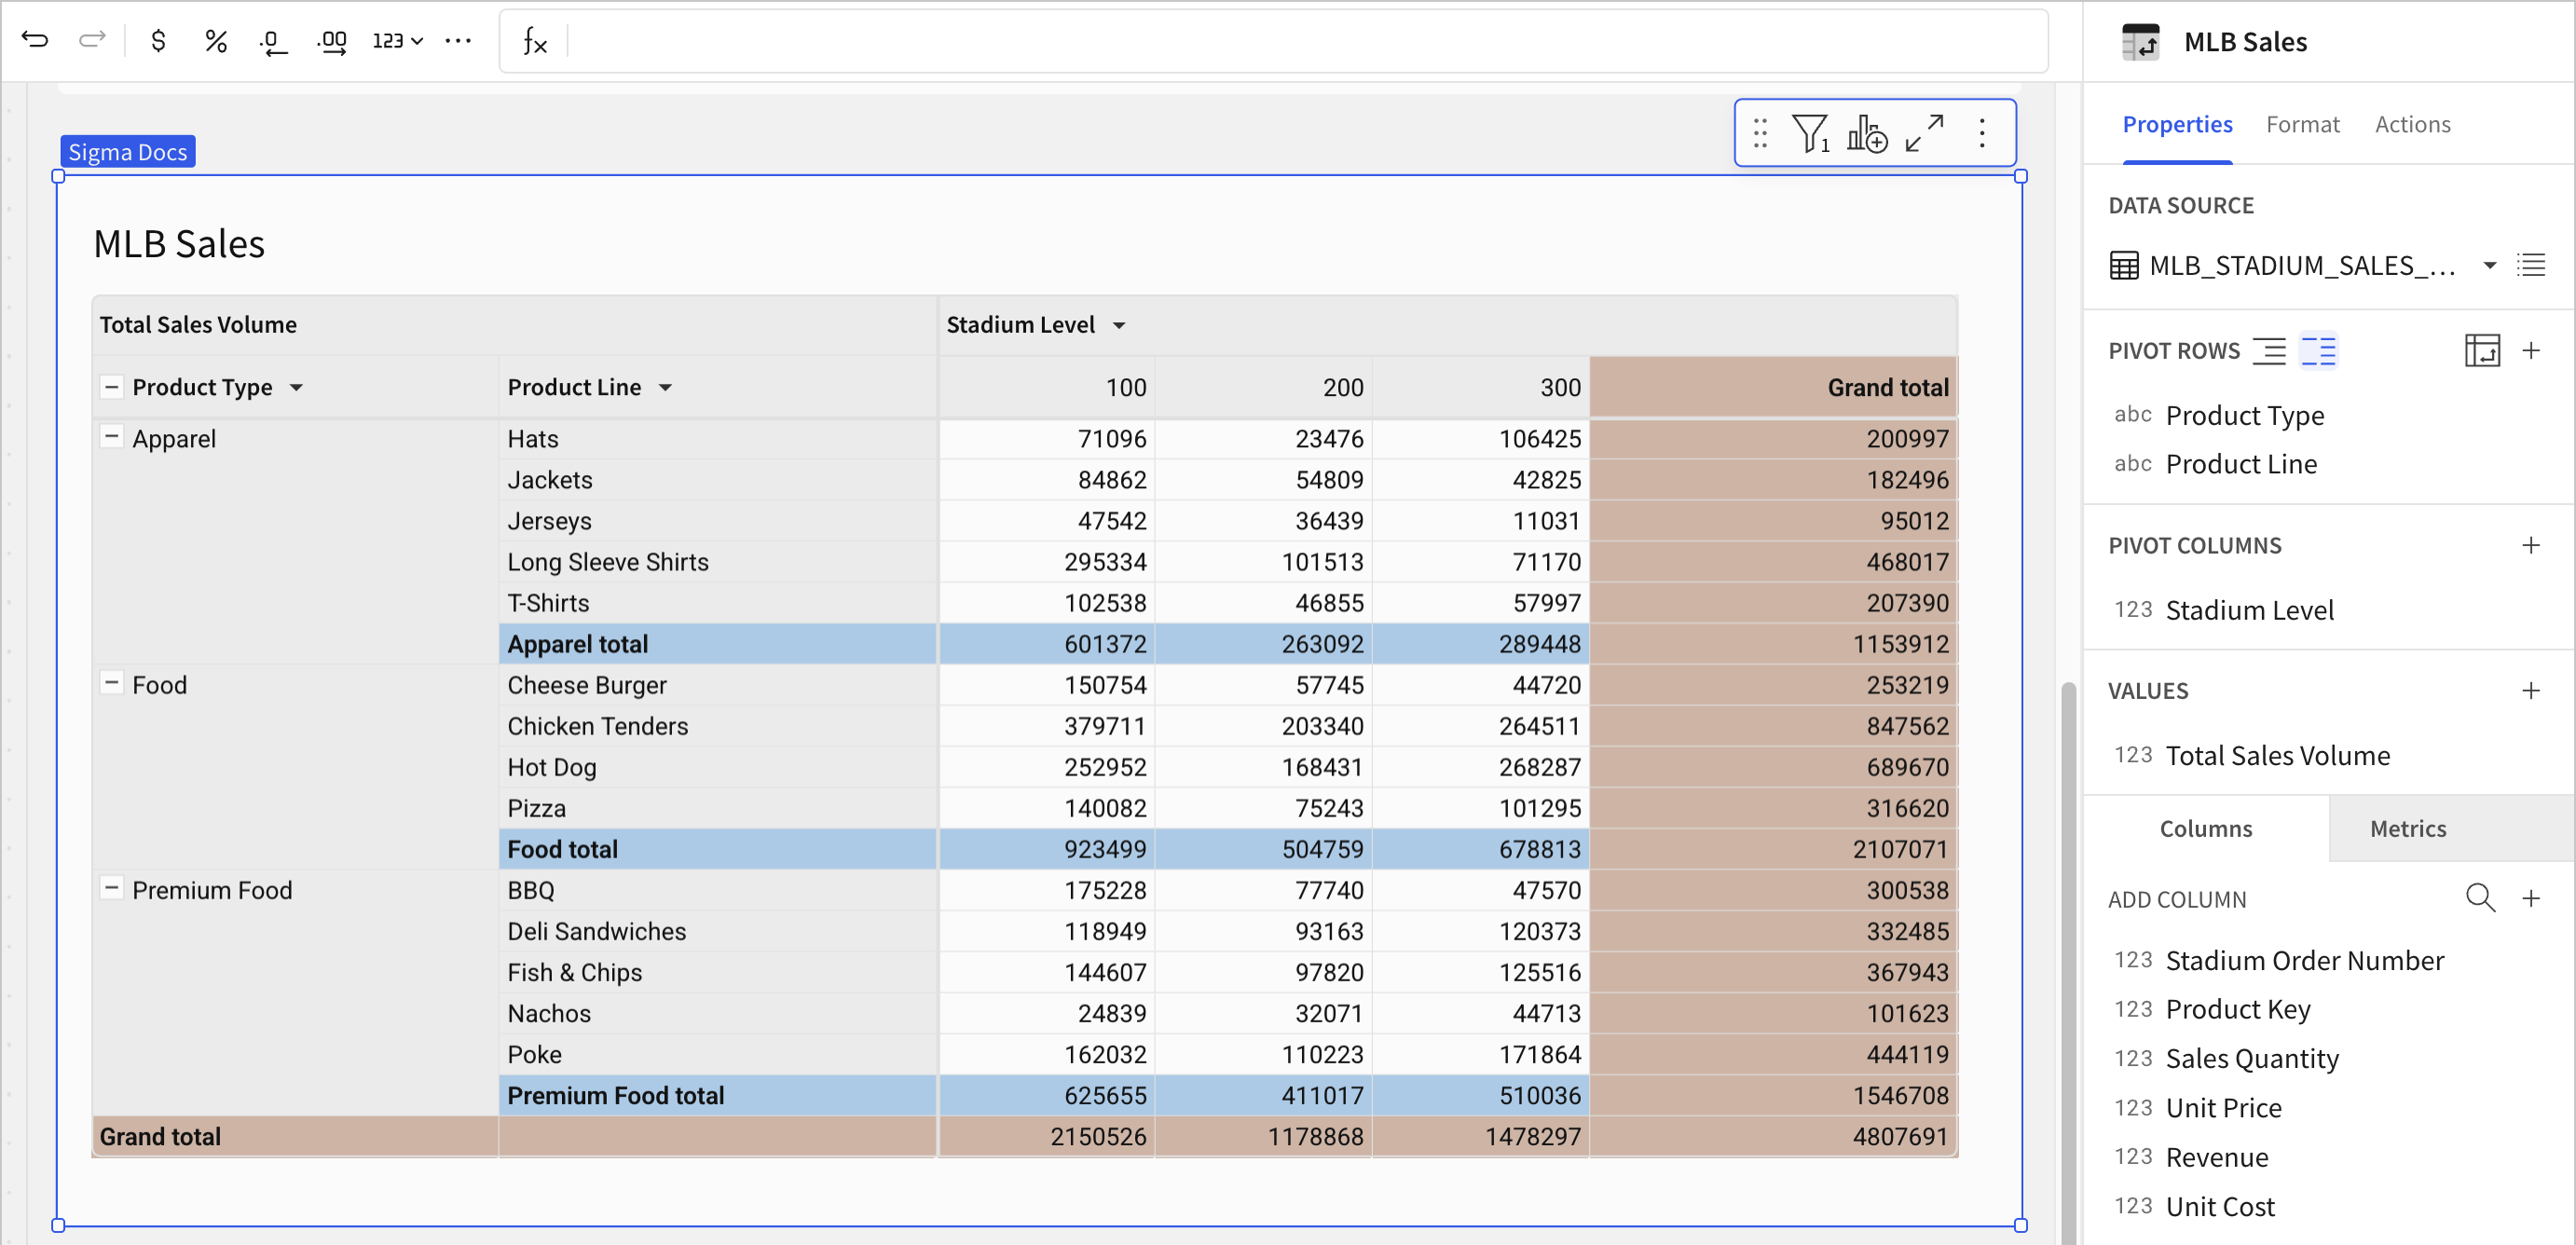Apply currency format with dollar icon
This screenshot has width=2576, height=1245.
158,40
